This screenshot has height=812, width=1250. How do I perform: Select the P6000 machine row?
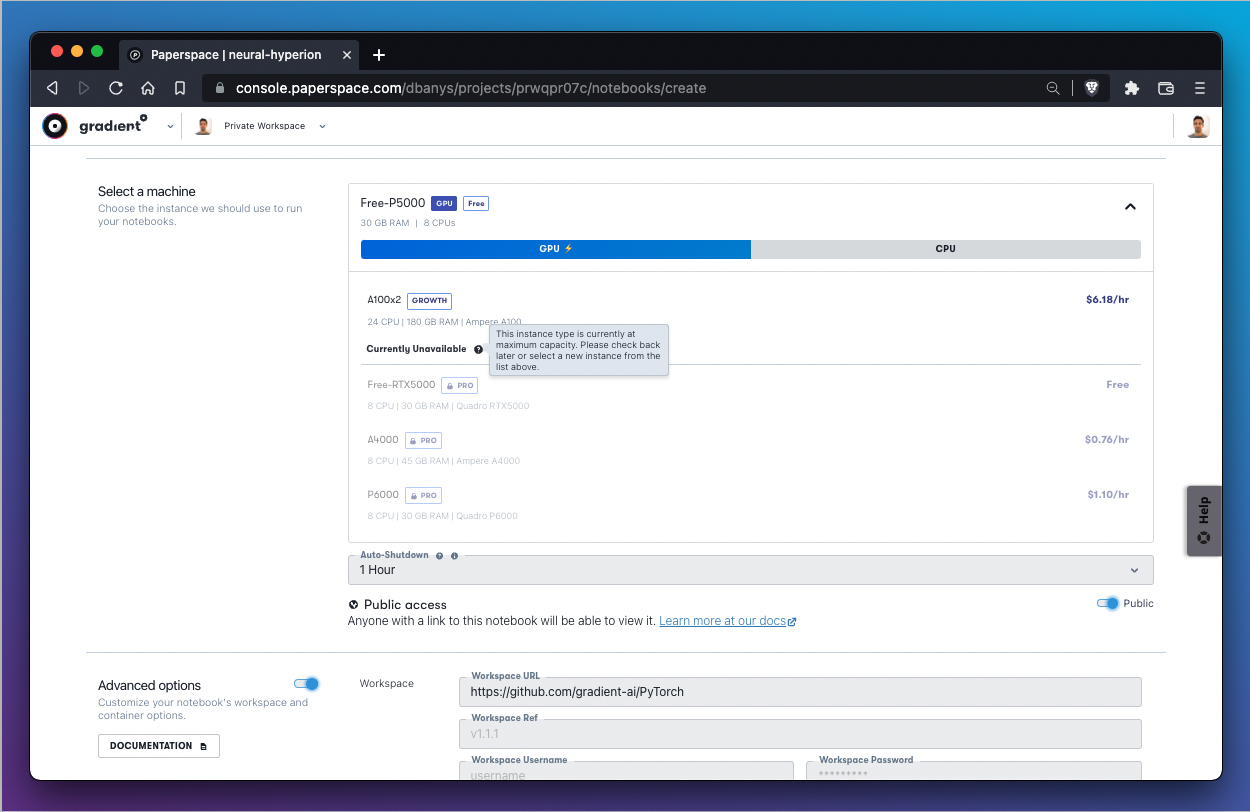pos(751,504)
